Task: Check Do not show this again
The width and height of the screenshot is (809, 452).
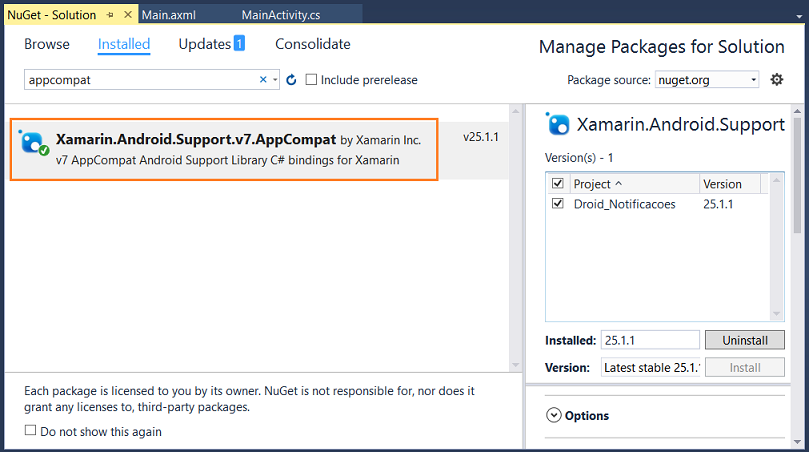Action: (30, 430)
